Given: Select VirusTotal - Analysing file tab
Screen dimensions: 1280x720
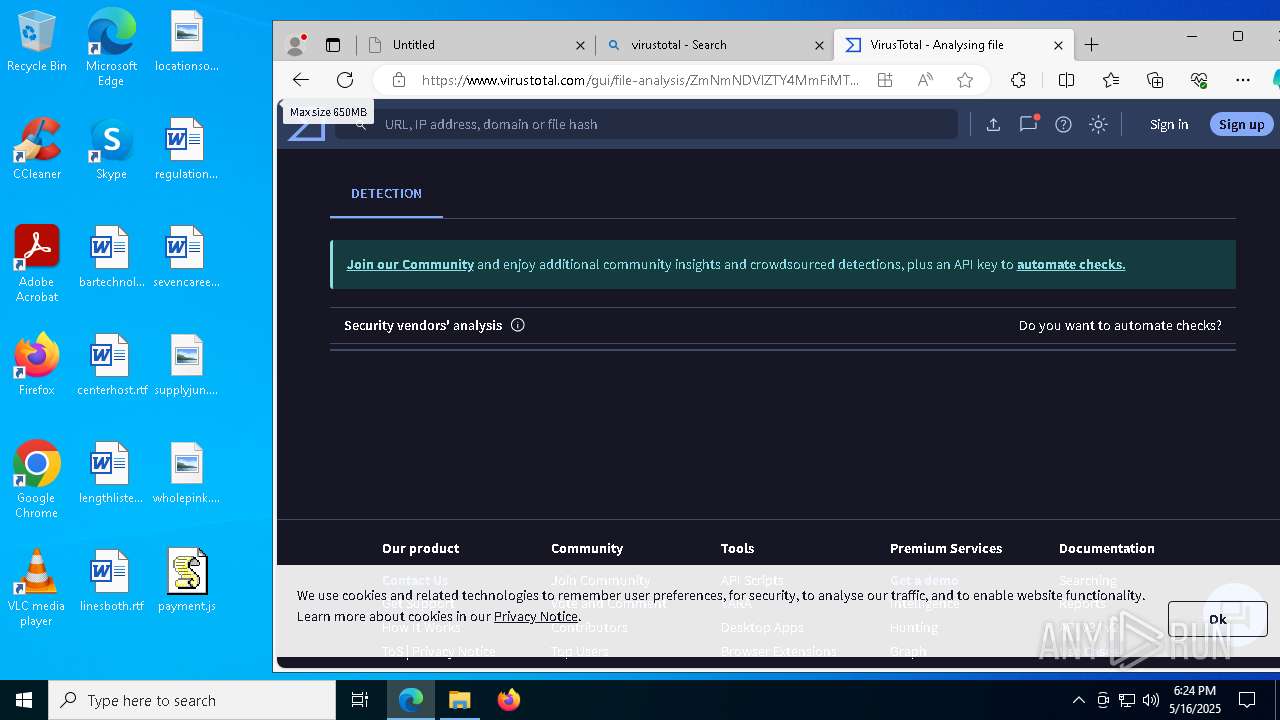Looking at the screenshot, I should pos(954,45).
